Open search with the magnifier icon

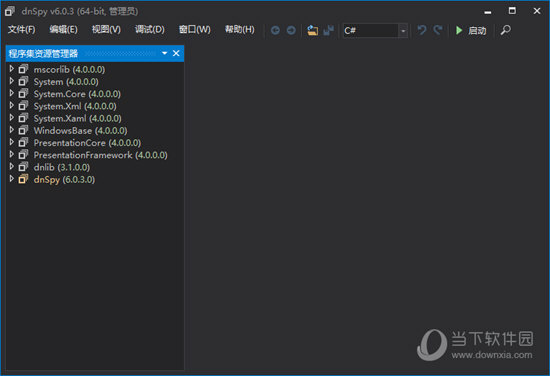[x=505, y=30]
